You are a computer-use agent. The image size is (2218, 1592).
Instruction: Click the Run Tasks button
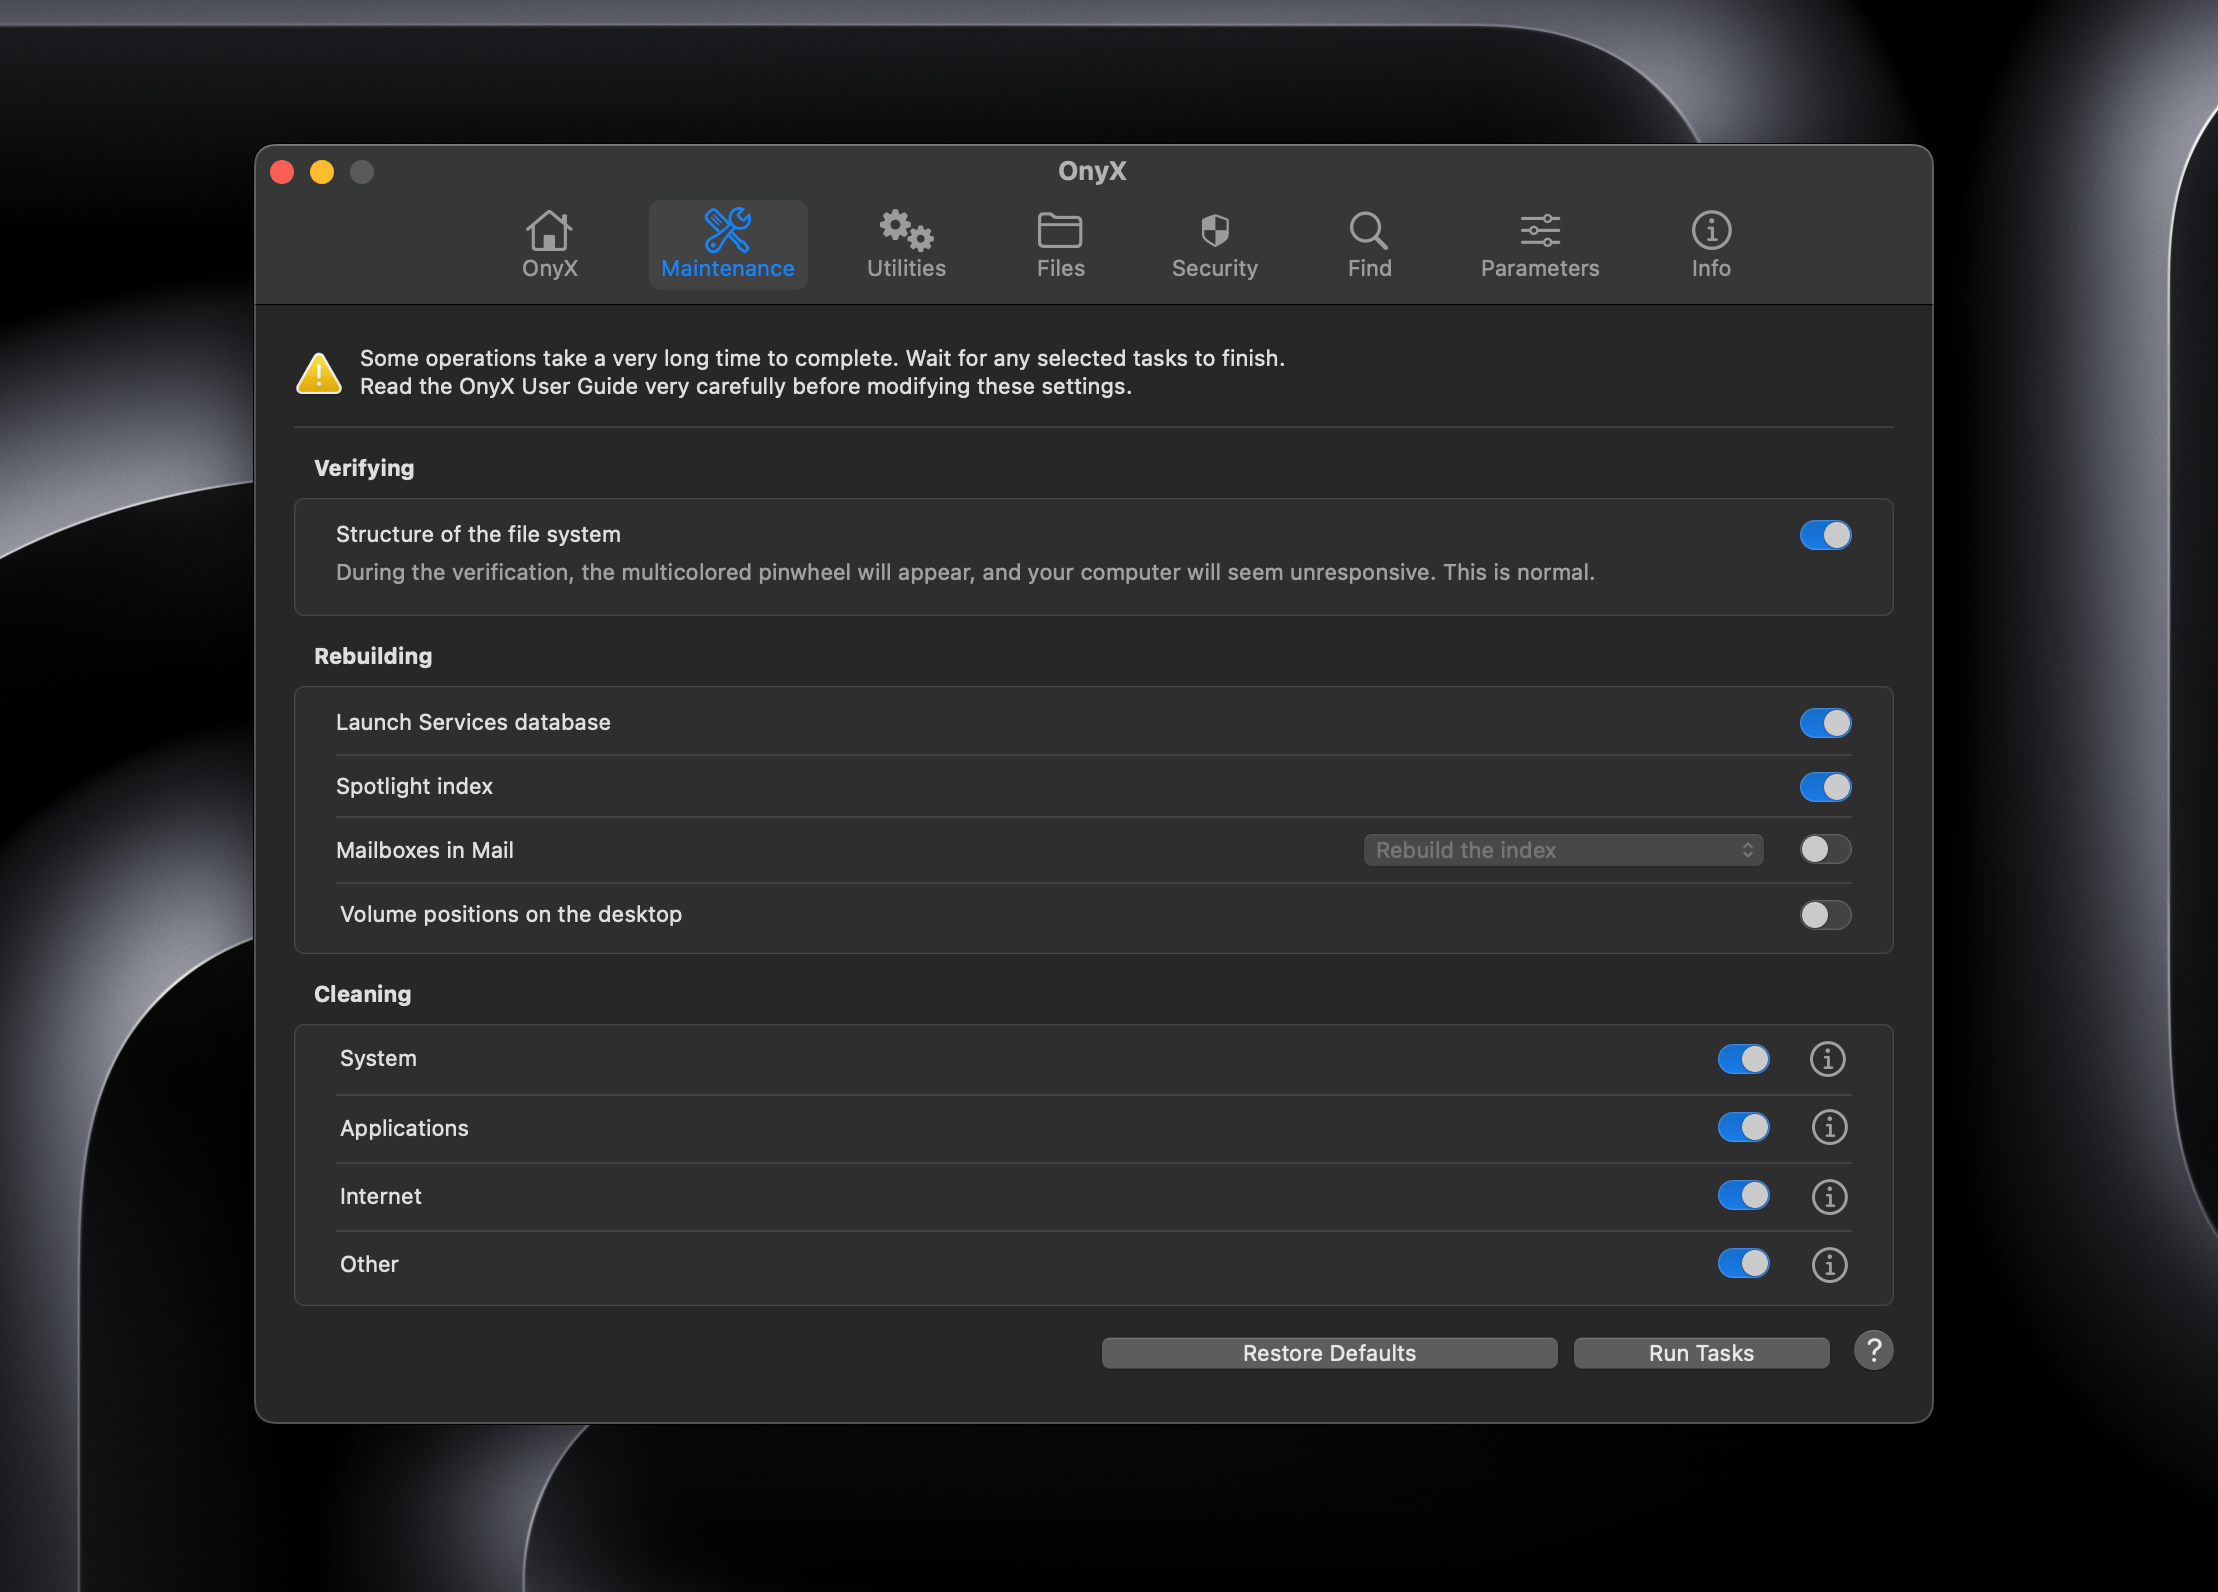tap(1701, 1353)
